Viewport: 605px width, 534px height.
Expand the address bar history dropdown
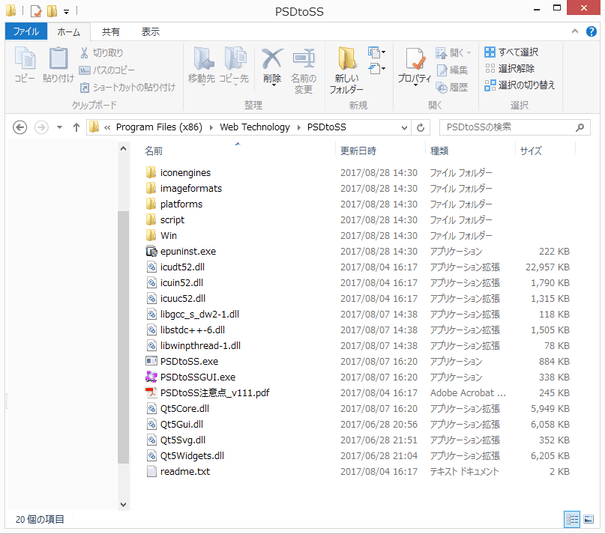pyautogui.click(x=404, y=128)
